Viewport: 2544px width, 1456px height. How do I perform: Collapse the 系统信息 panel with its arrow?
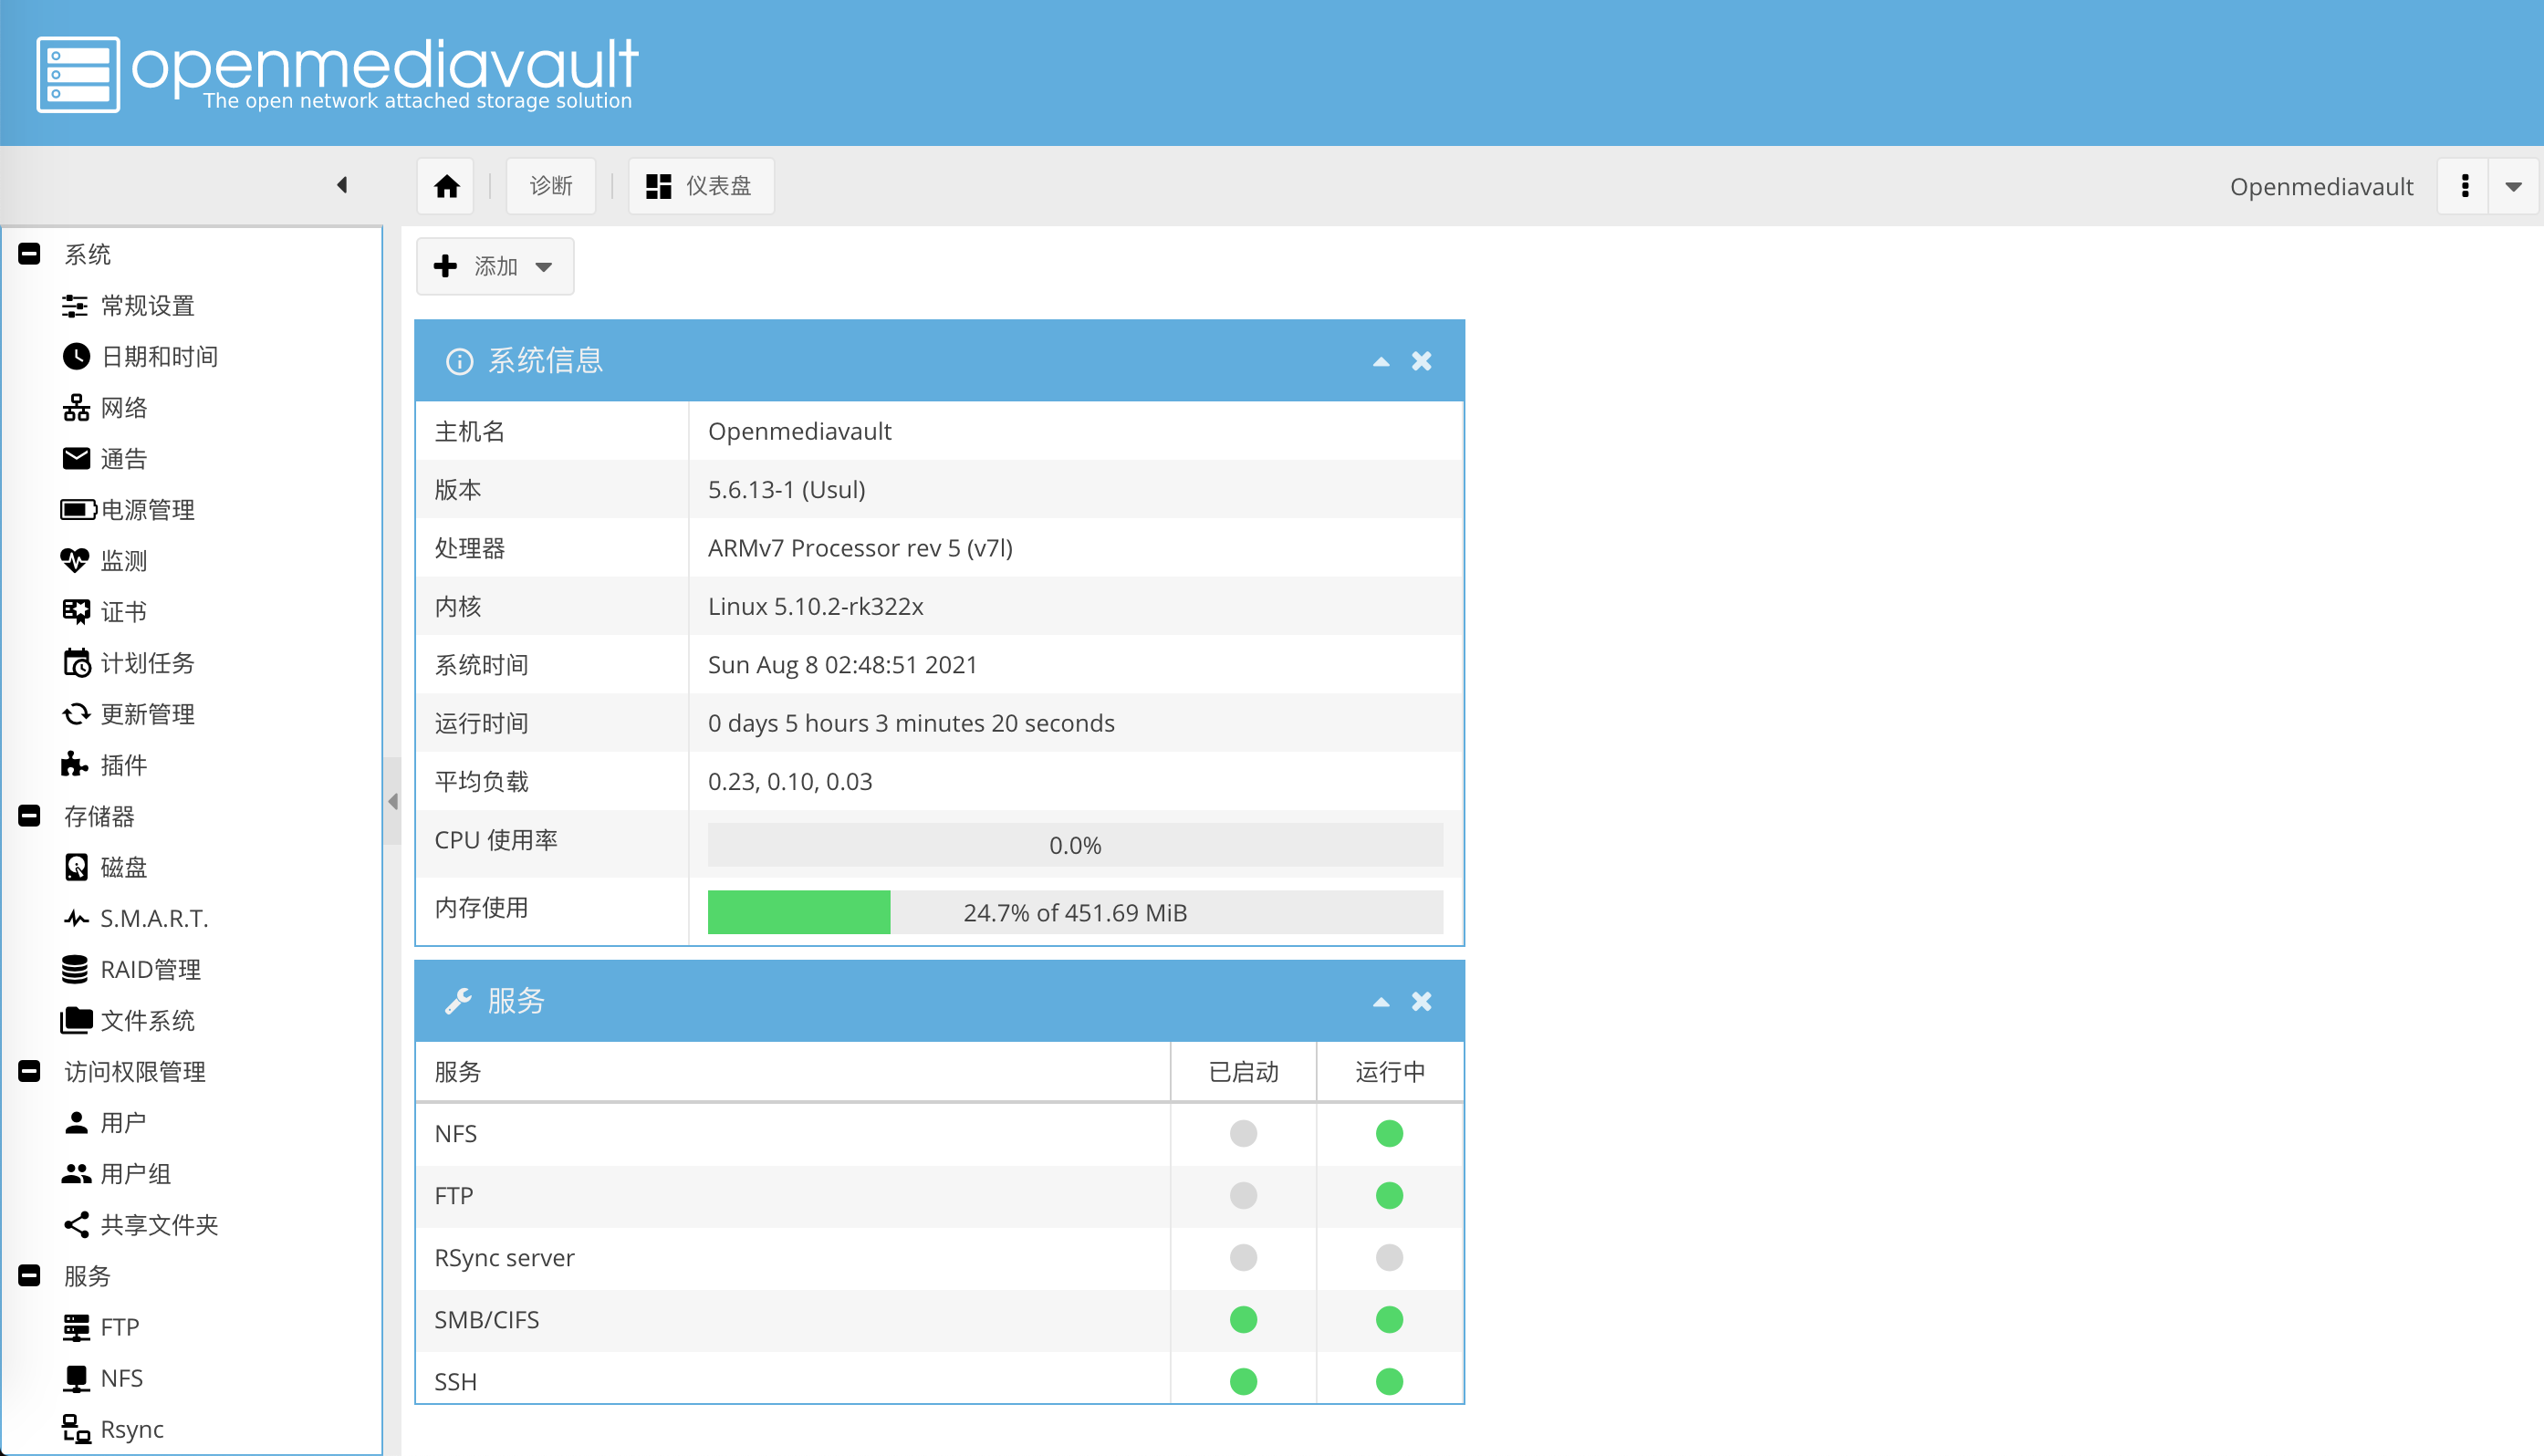pos(1380,361)
